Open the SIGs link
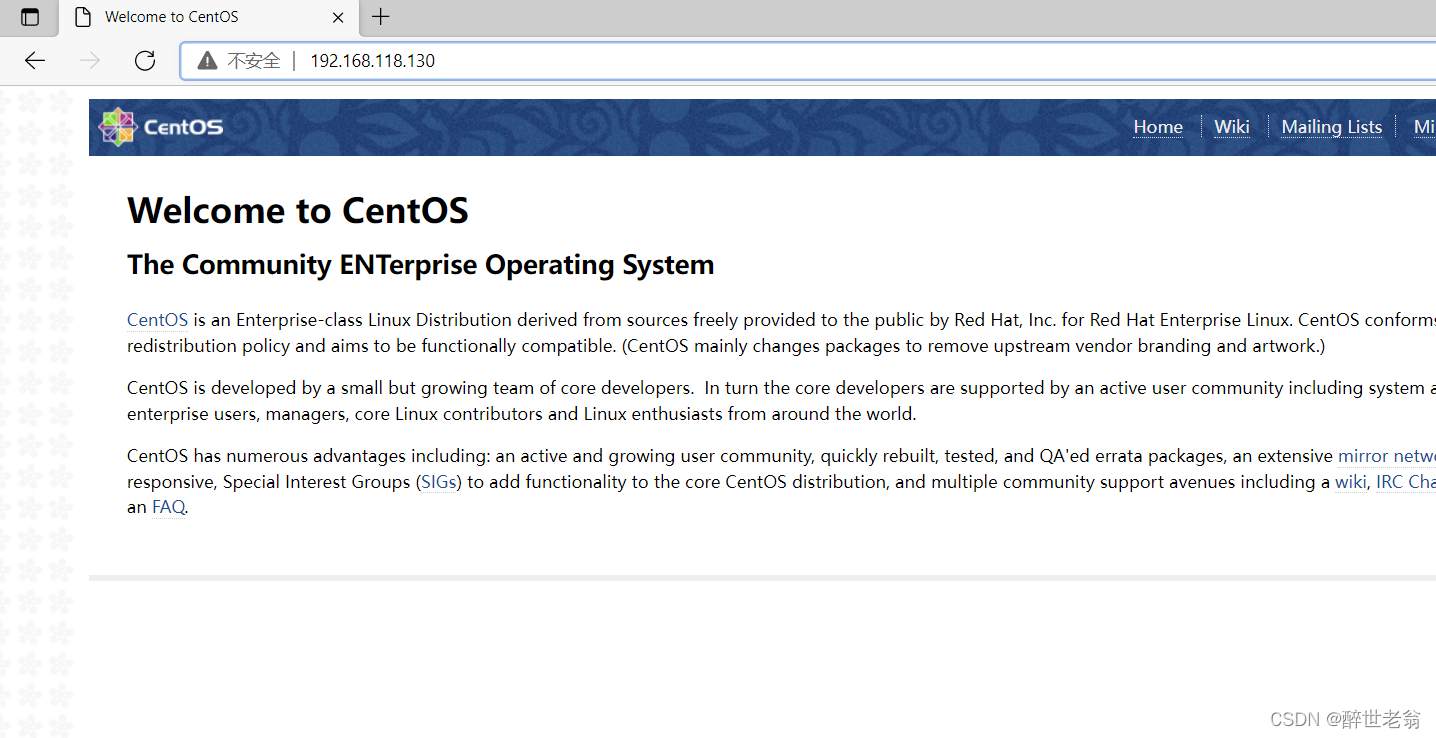 [439, 482]
